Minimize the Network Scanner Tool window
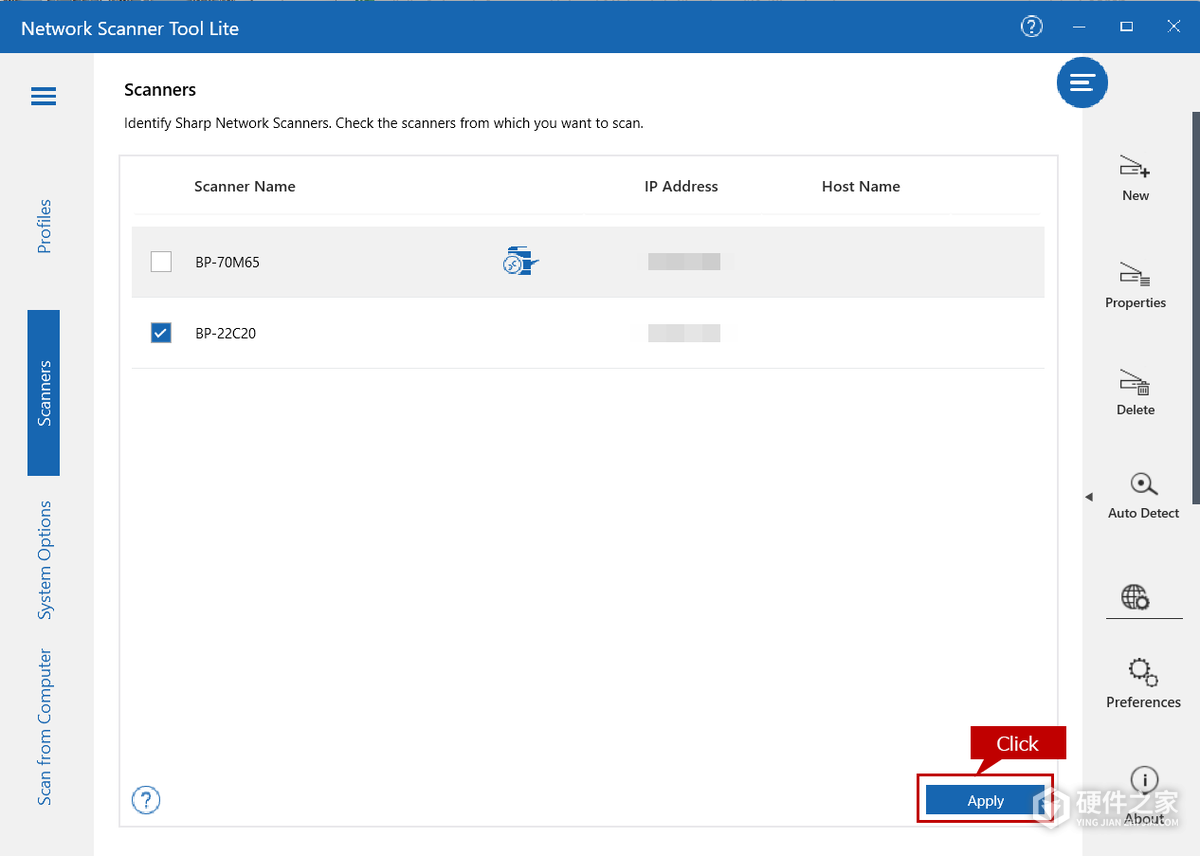The width and height of the screenshot is (1200, 856). coord(1079,27)
